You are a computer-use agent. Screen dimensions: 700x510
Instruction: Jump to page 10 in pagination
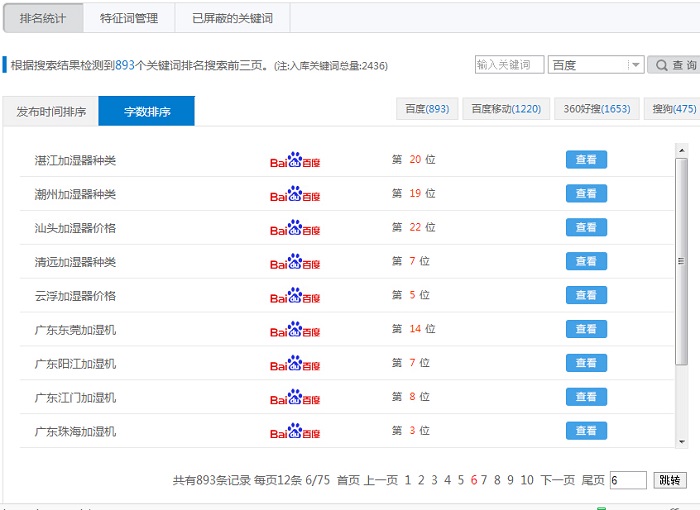(527, 480)
